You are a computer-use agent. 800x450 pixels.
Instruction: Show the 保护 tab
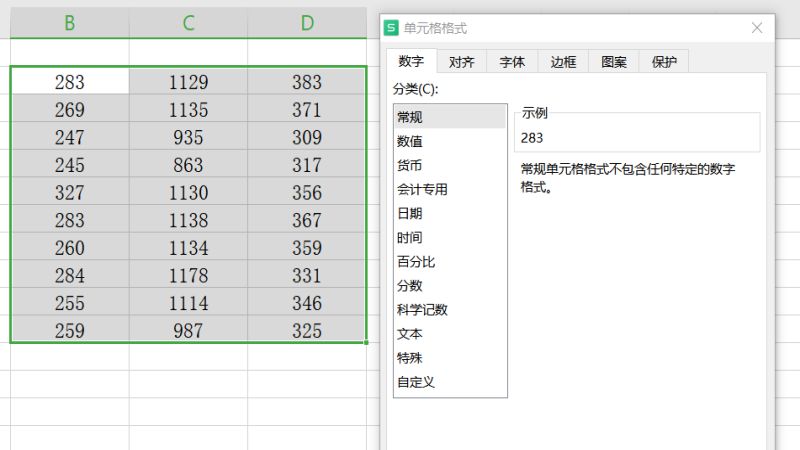tap(664, 62)
